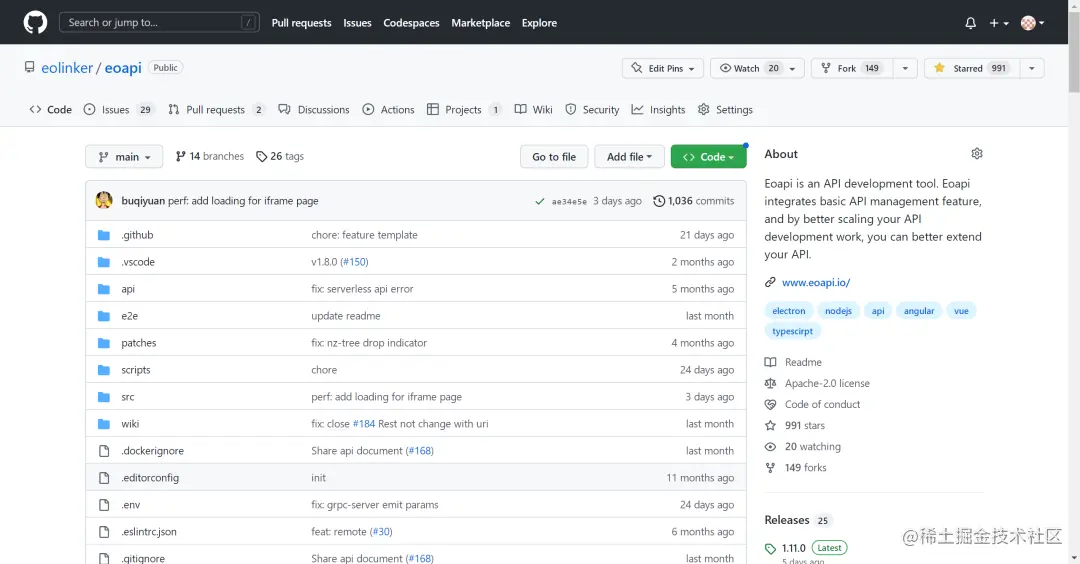Image resolution: width=1080 pixels, height=564 pixels.
Task: Select the electron topic tag
Action: (x=789, y=311)
